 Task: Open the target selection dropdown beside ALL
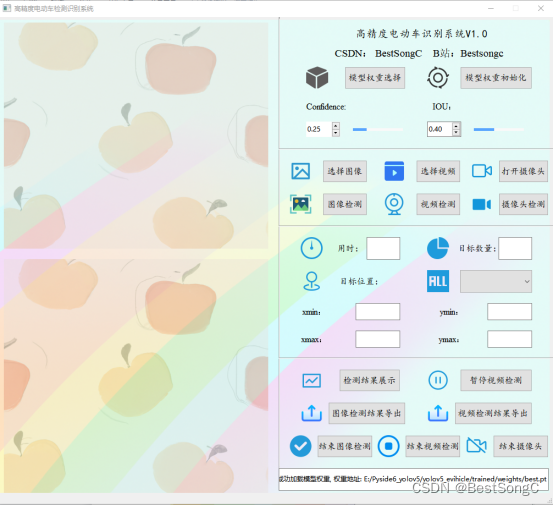pos(496,281)
